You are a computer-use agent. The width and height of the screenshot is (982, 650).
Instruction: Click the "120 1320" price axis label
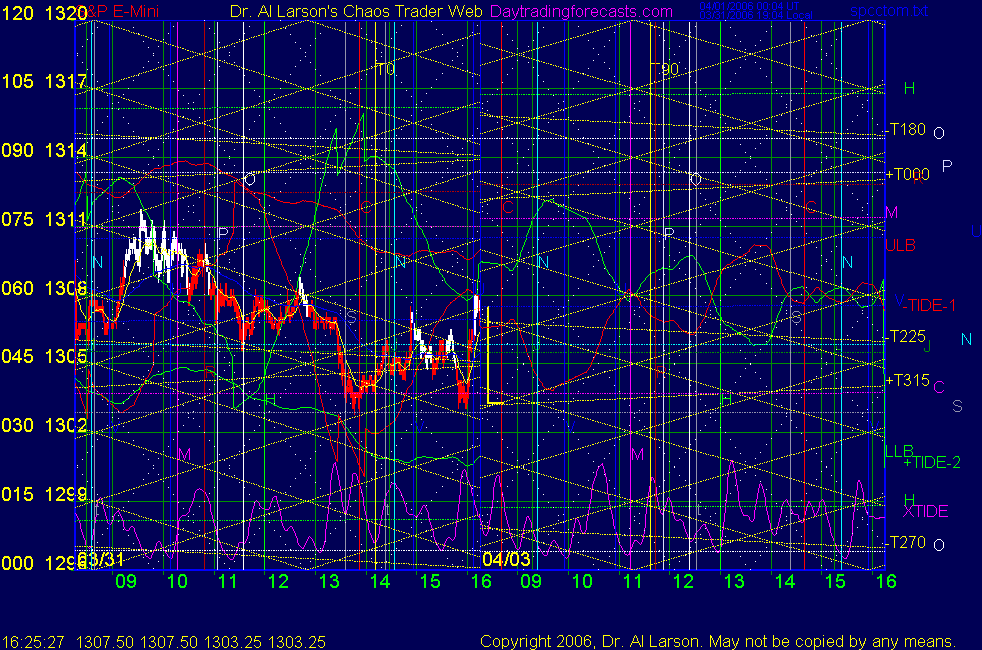point(44,13)
